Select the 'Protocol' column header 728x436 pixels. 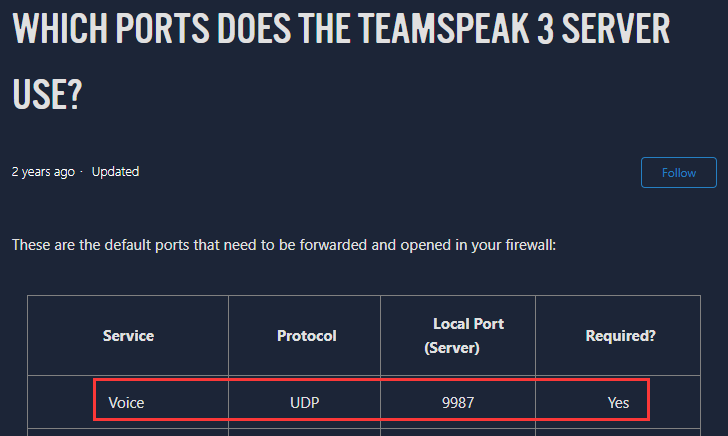[x=306, y=336]
